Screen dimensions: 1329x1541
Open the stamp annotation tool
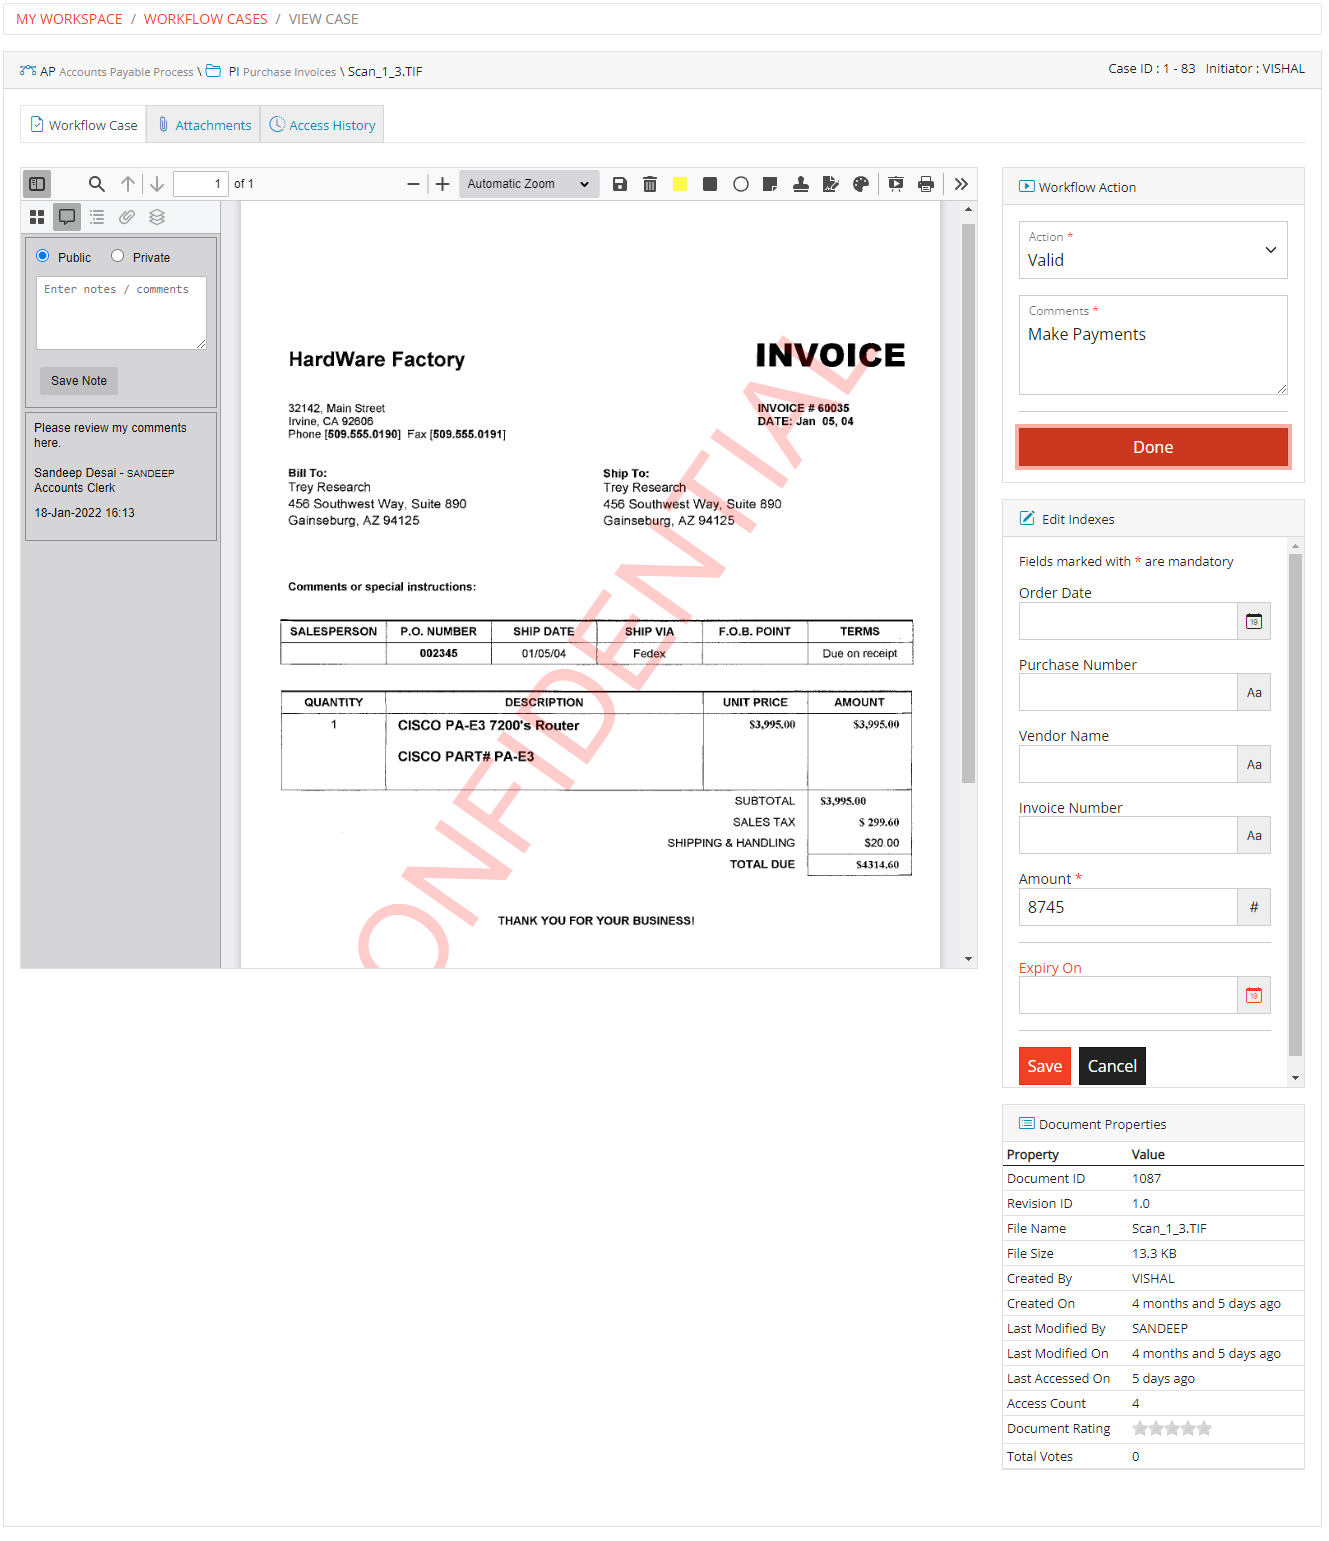click(x=800, y=183)
